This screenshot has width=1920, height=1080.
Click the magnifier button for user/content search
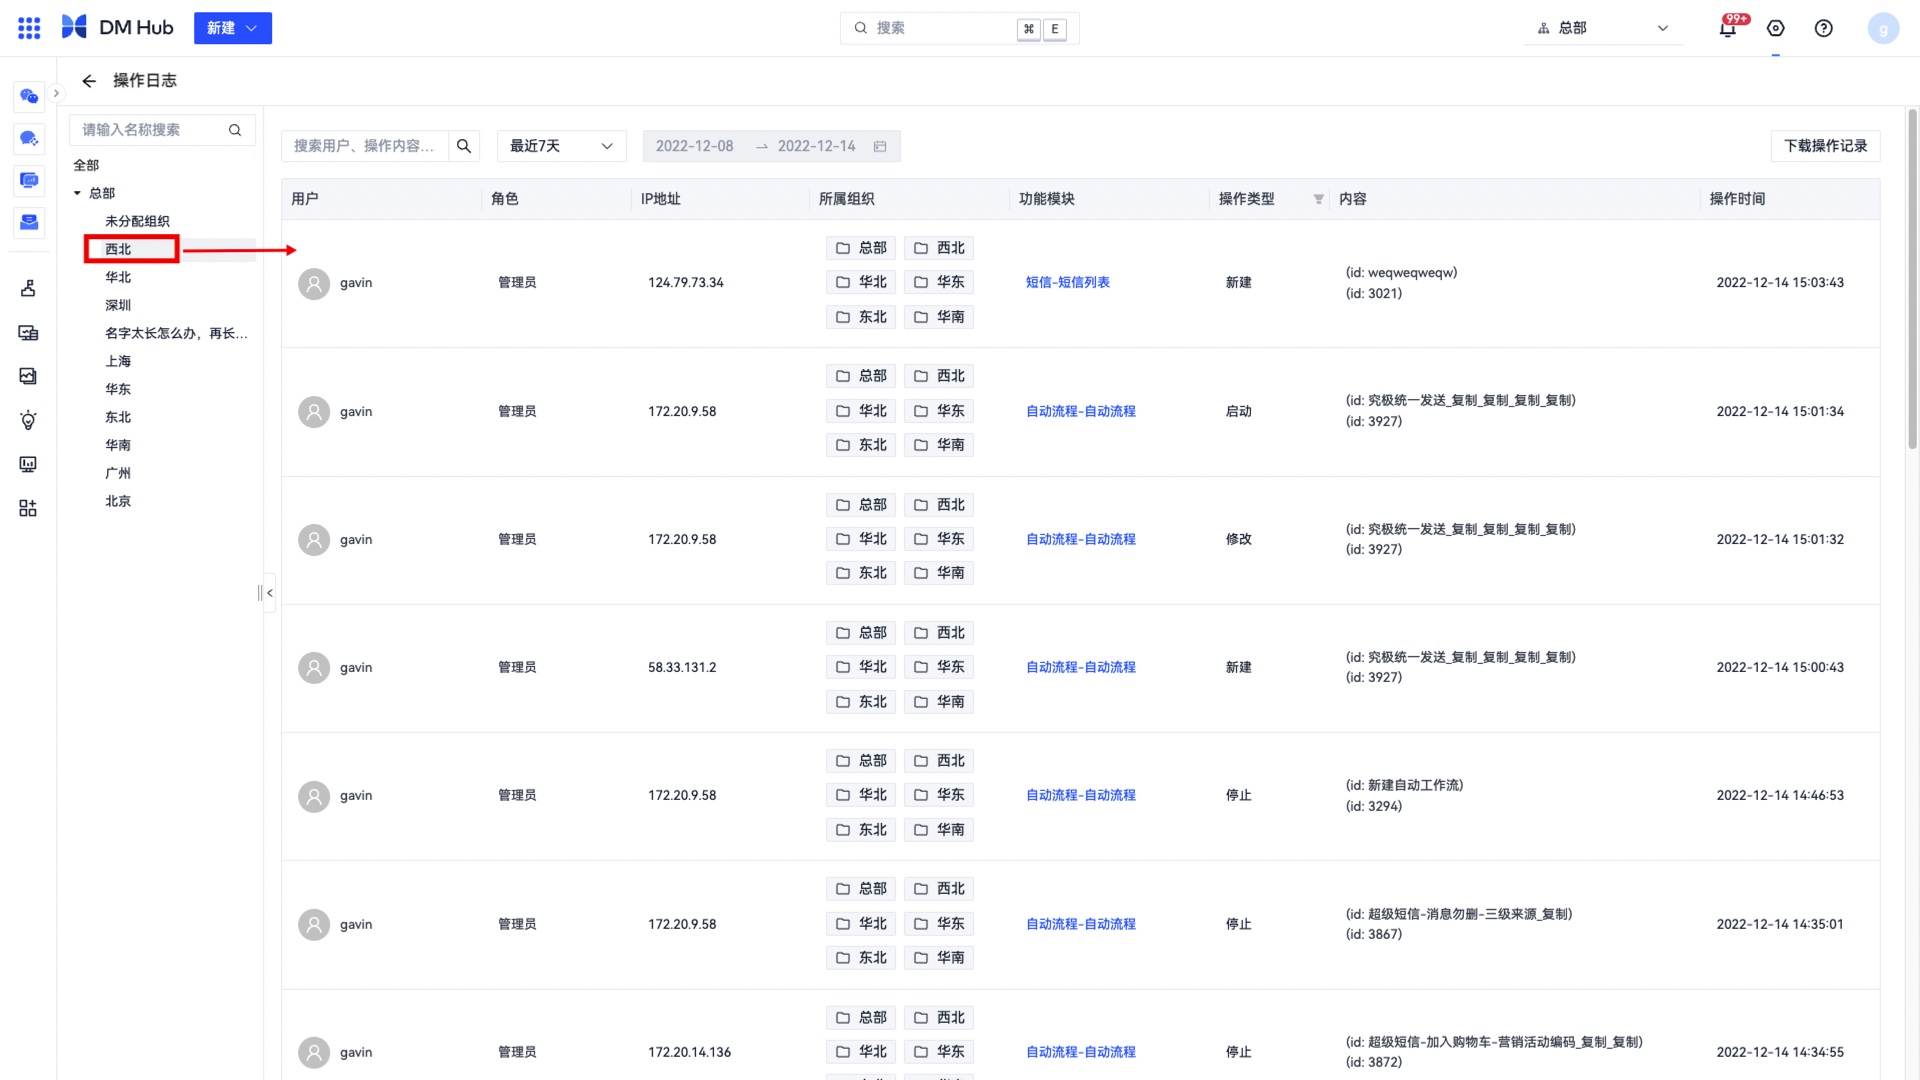click(464, 146)
